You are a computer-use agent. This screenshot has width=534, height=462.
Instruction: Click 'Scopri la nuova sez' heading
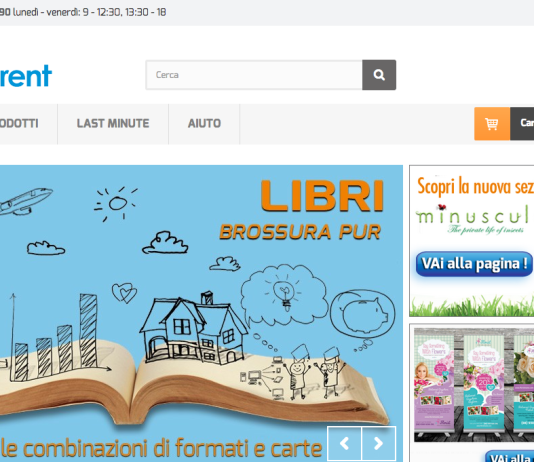point(475,187)
